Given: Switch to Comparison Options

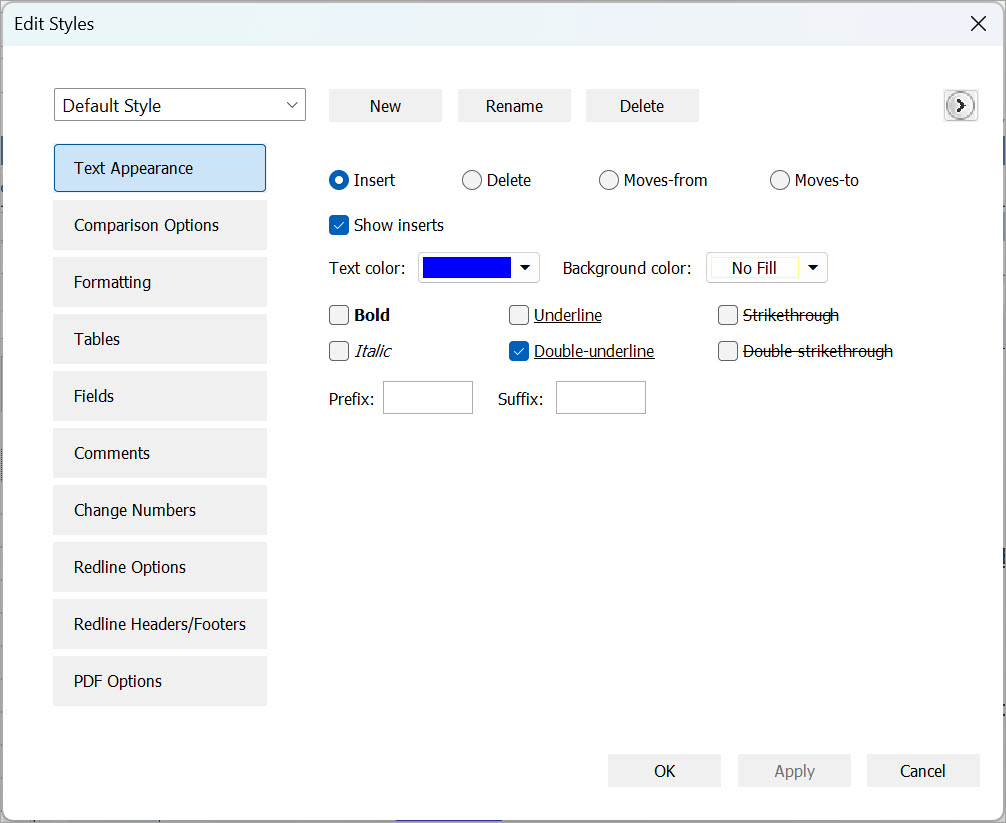Looking at the screenshot, I should pyautogui.click(x=160, y=225).
